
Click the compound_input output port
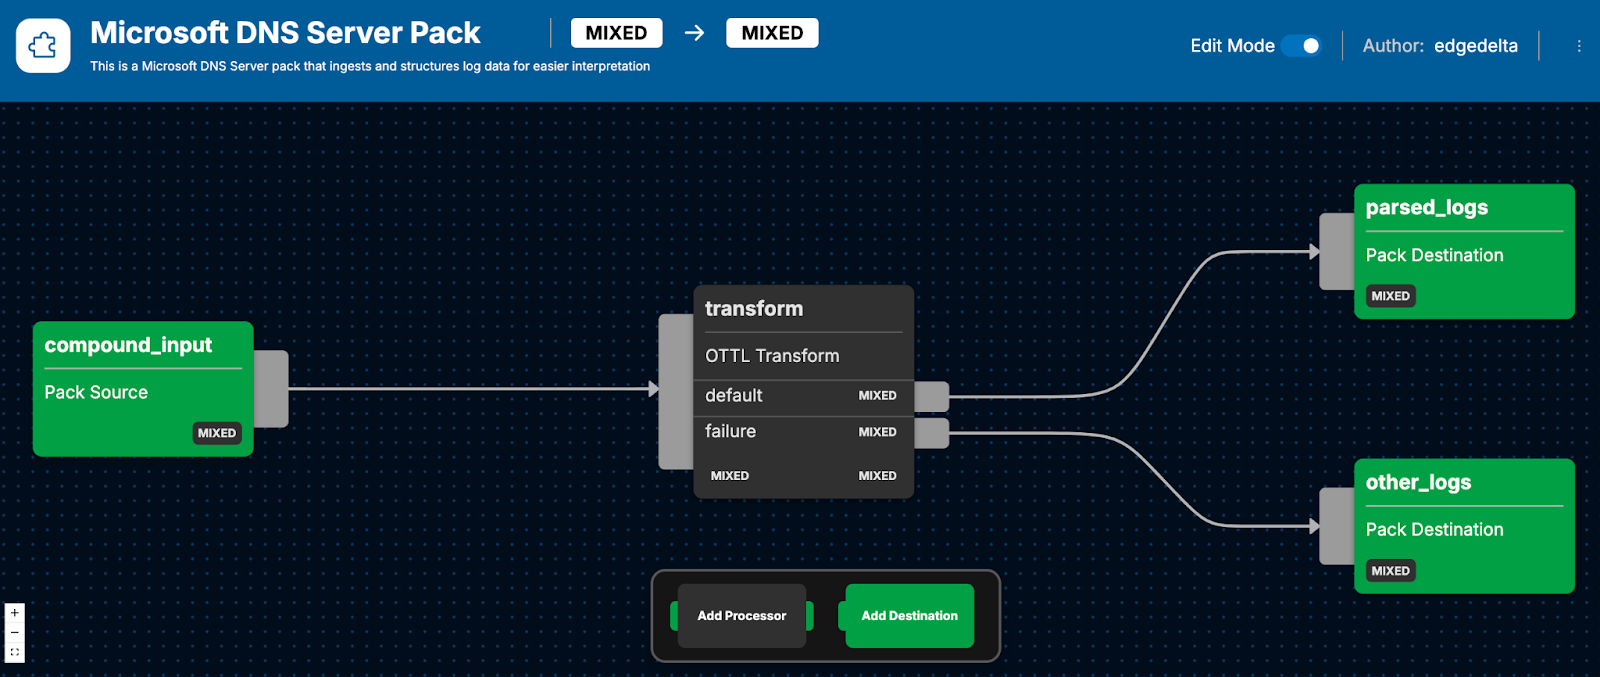coord(271,389)
